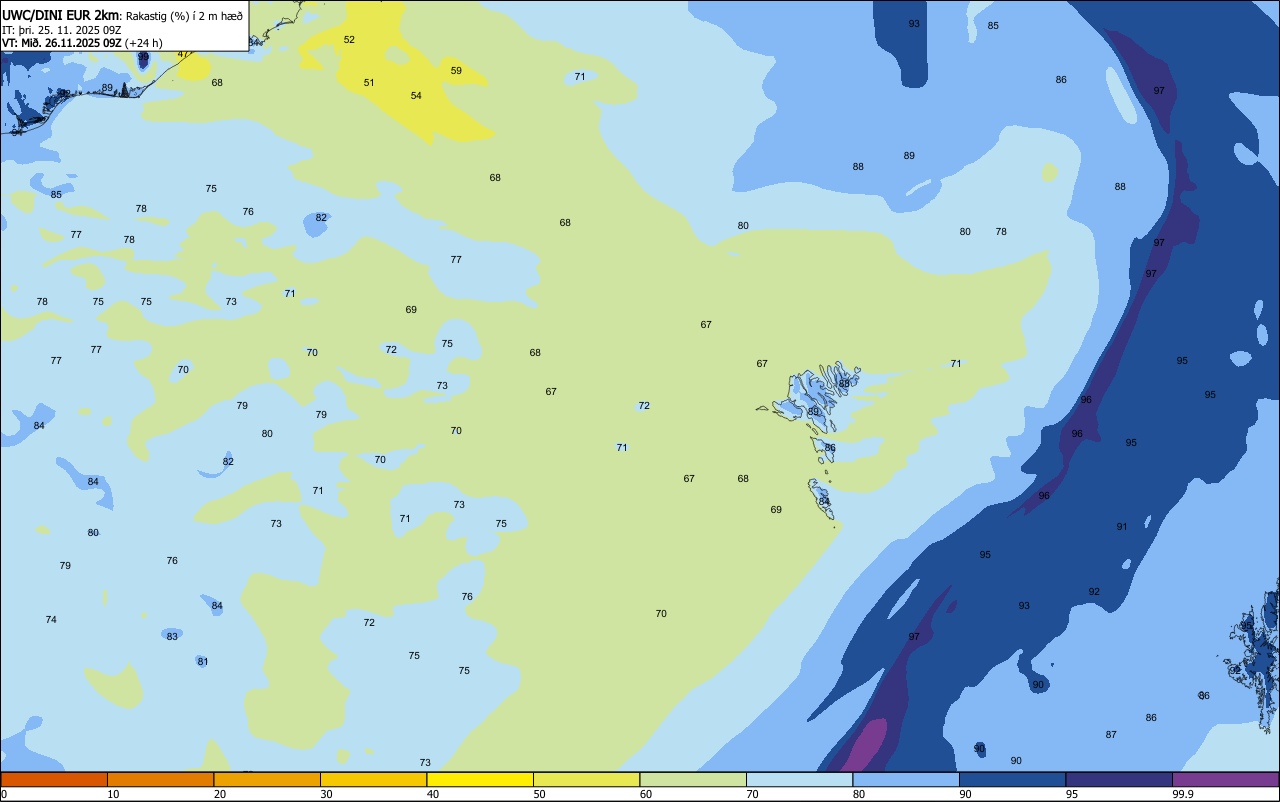Click the humidity value '92' on map

1094,592
